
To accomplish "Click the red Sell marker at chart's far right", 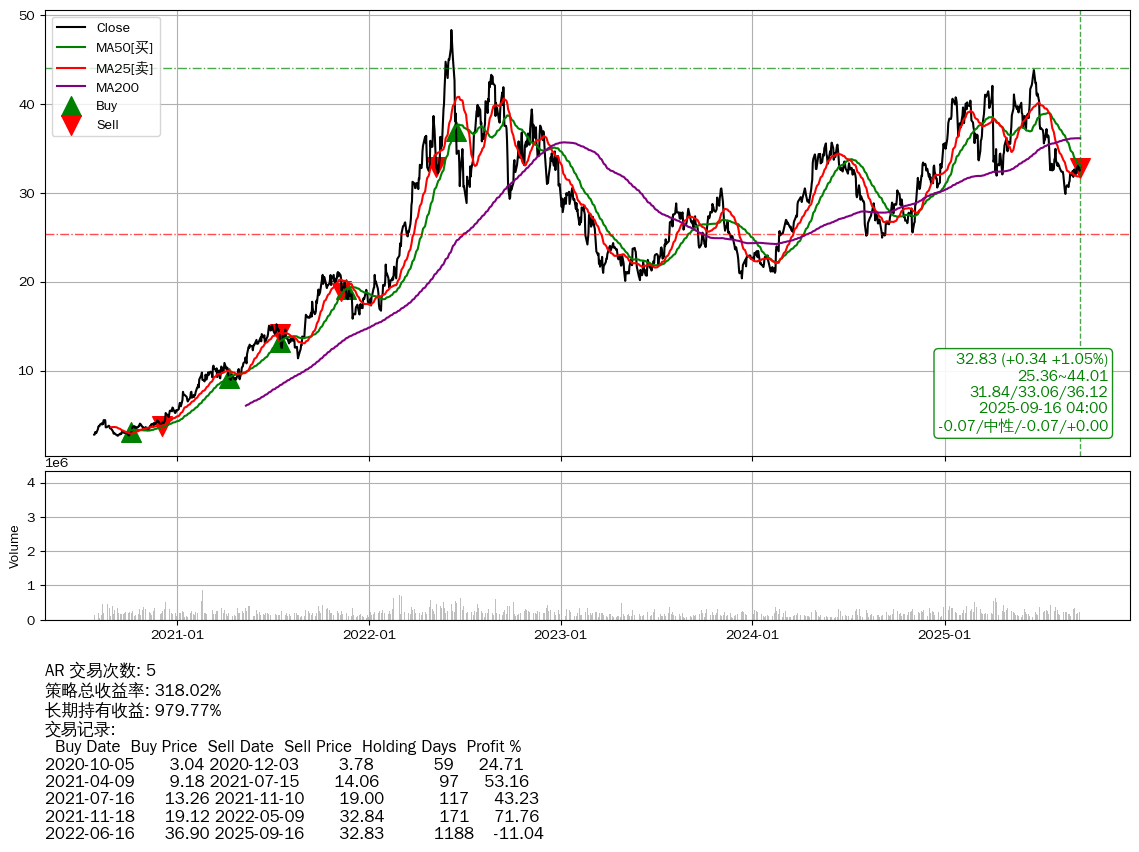I will [1080, 168].
